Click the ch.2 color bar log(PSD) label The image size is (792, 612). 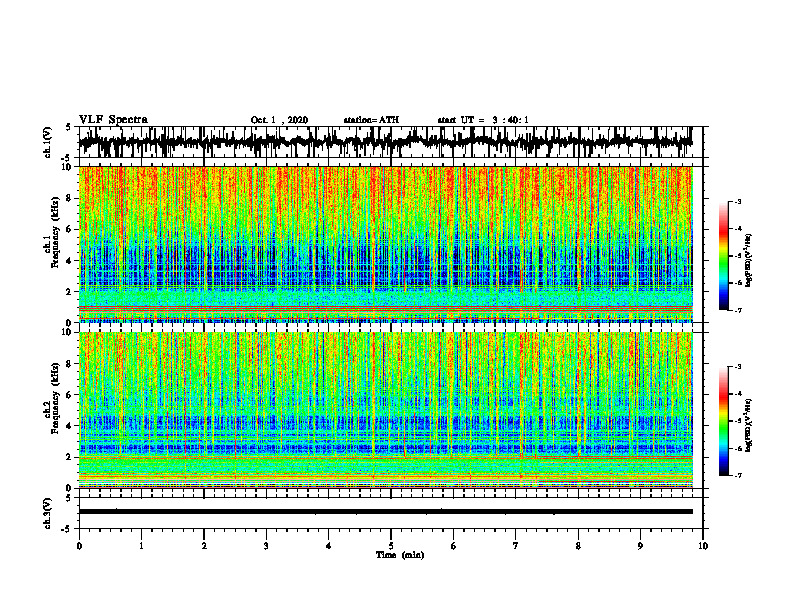pos(749,425)
